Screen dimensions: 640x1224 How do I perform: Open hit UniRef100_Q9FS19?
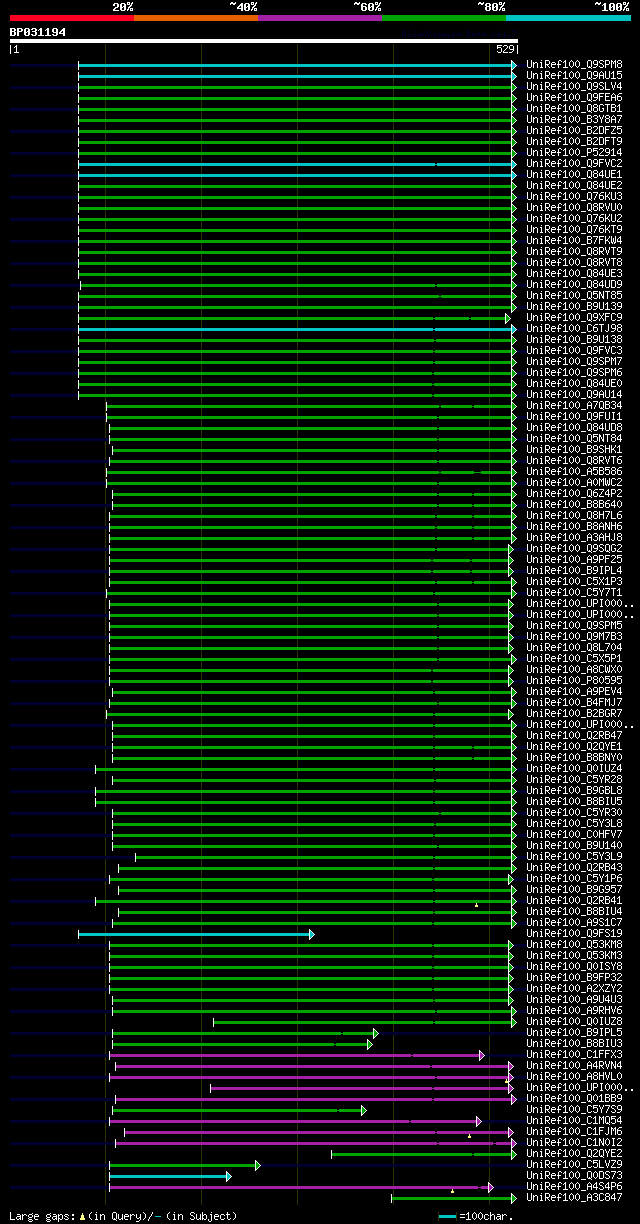pos(574,933)
